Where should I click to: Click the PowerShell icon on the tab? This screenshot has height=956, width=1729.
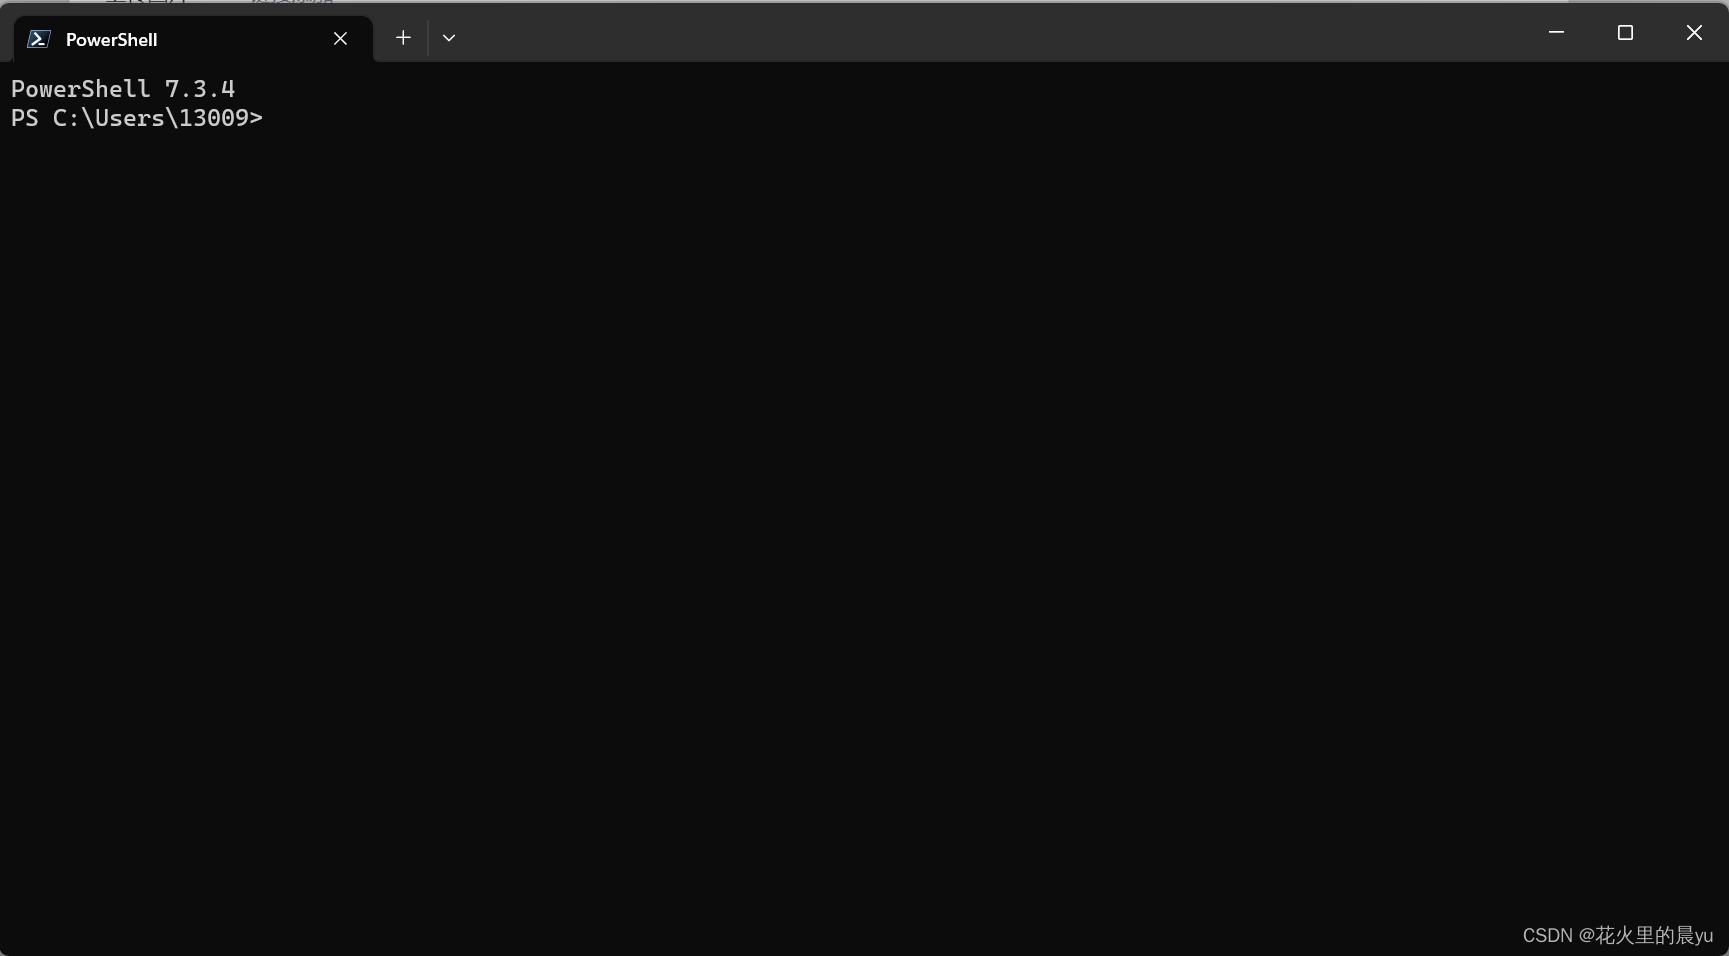(x=38, y=38)
